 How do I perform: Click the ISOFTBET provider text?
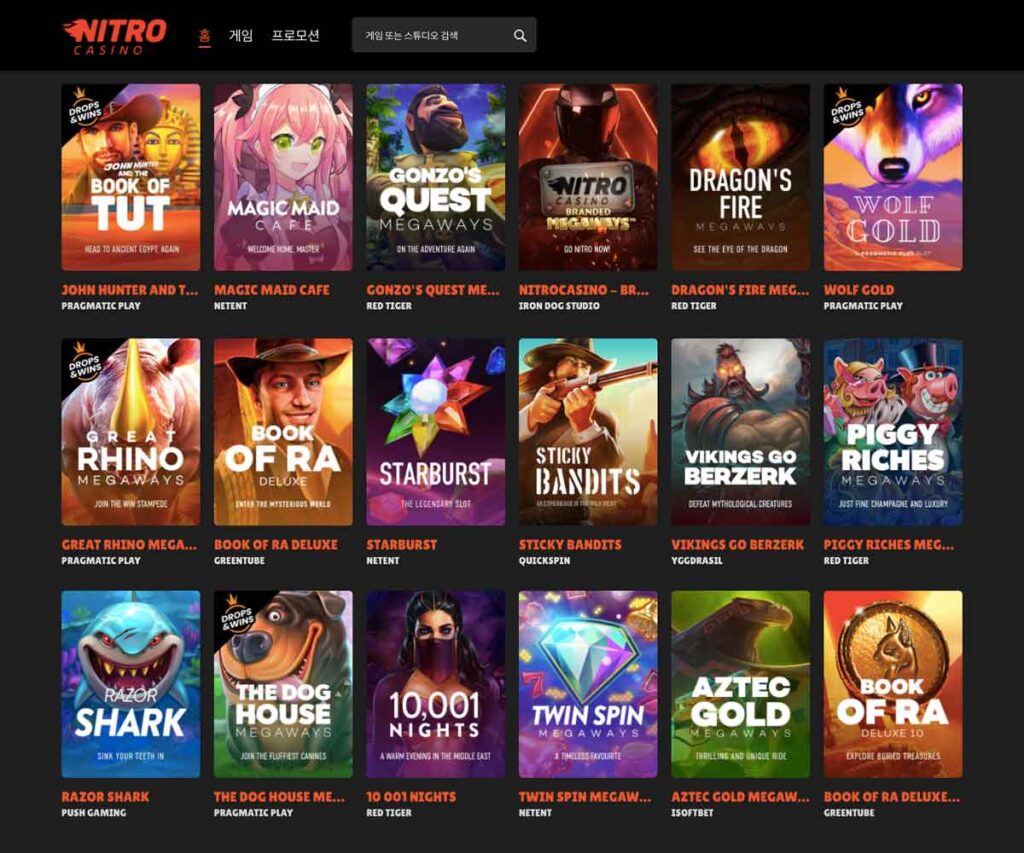692,813
